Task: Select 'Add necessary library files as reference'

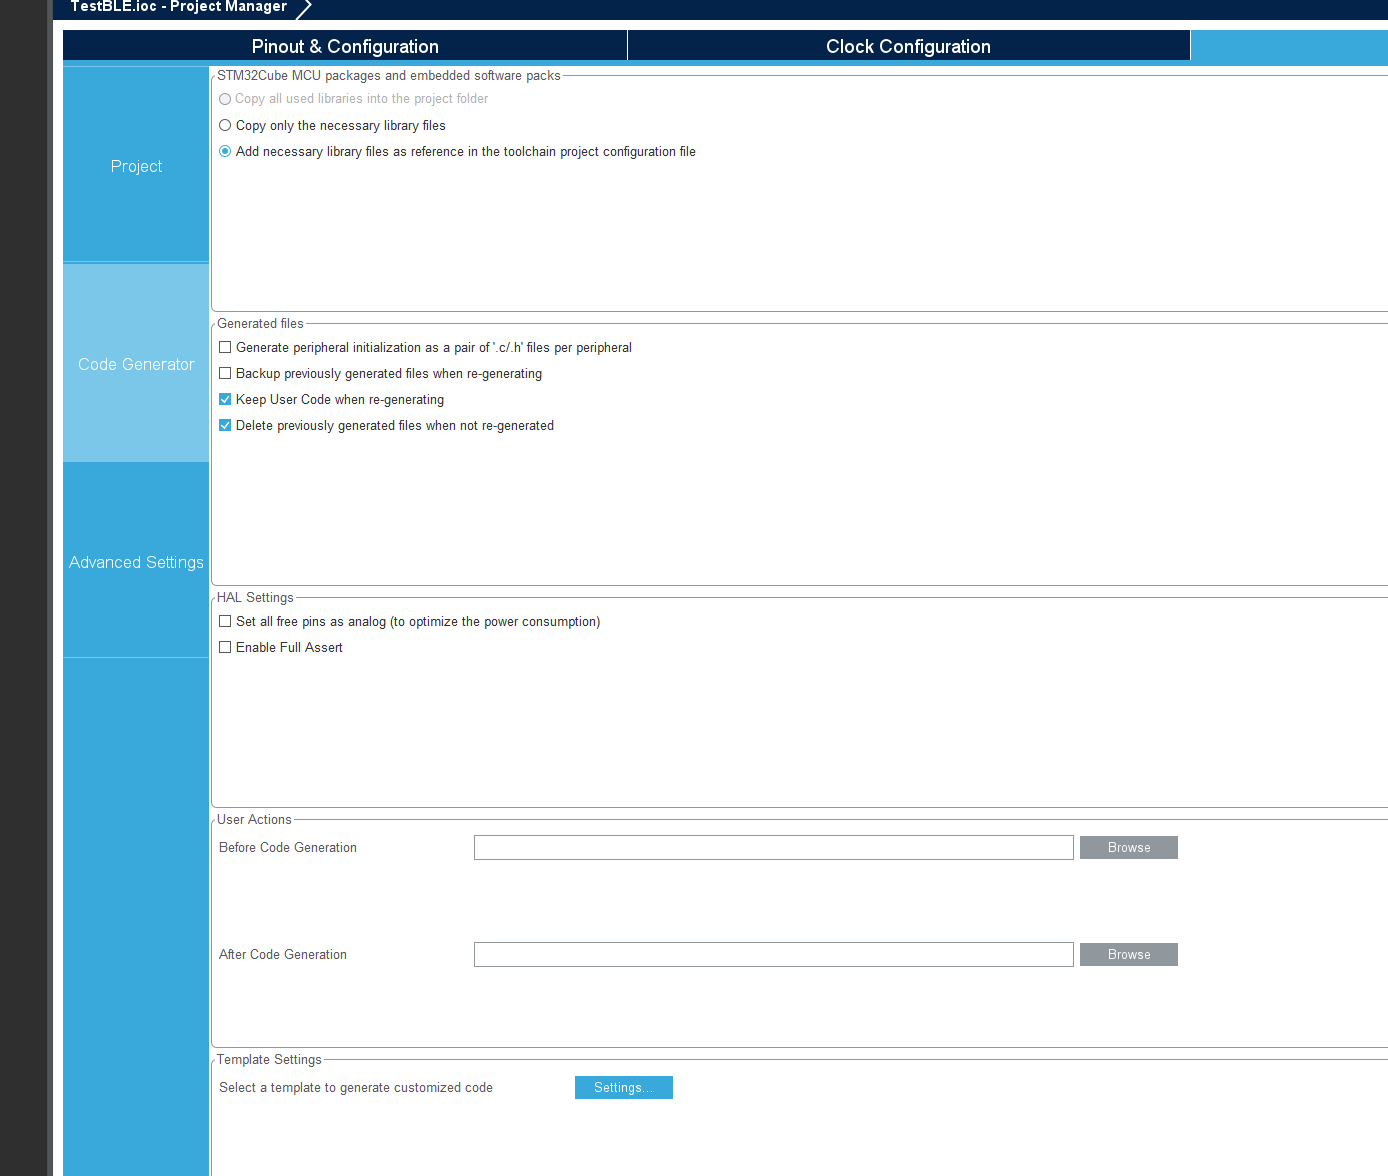Action: (x=224, y=151)
